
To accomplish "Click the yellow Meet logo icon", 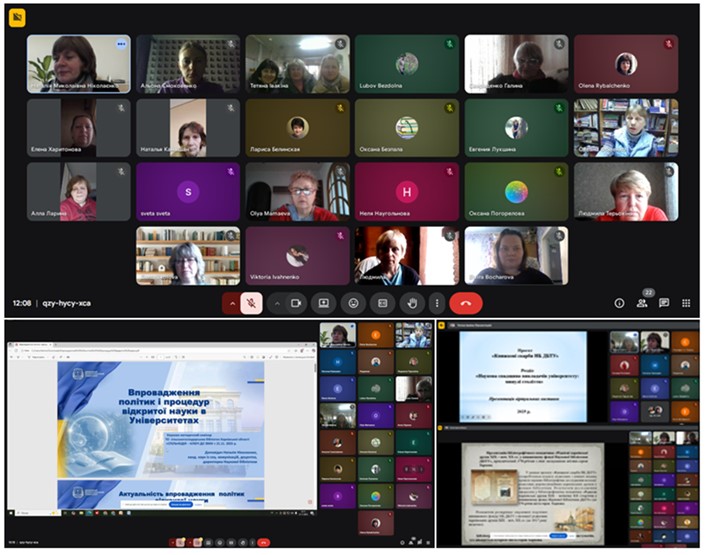I will 17,17.
